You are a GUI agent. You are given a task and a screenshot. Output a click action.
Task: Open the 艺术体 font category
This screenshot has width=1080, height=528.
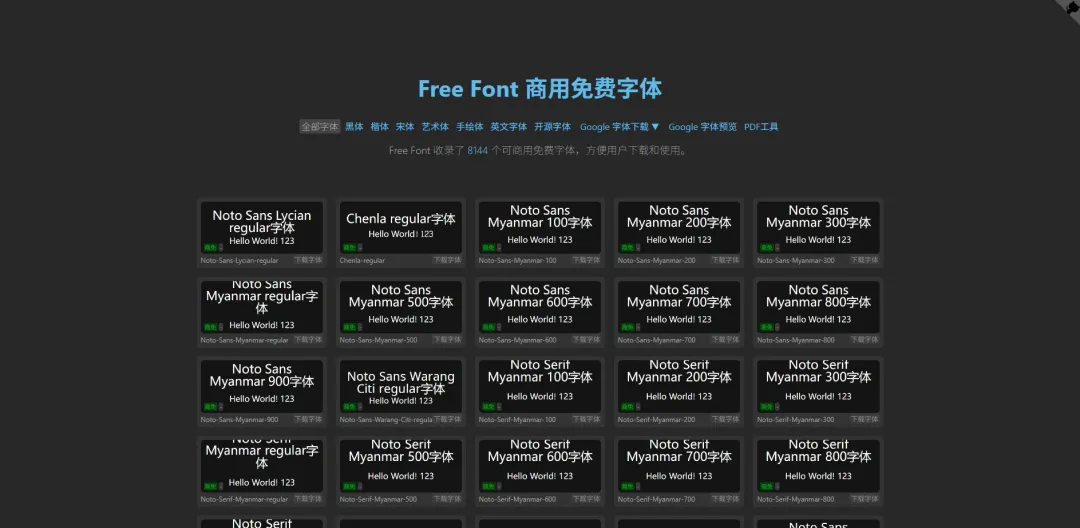point(435,127)
